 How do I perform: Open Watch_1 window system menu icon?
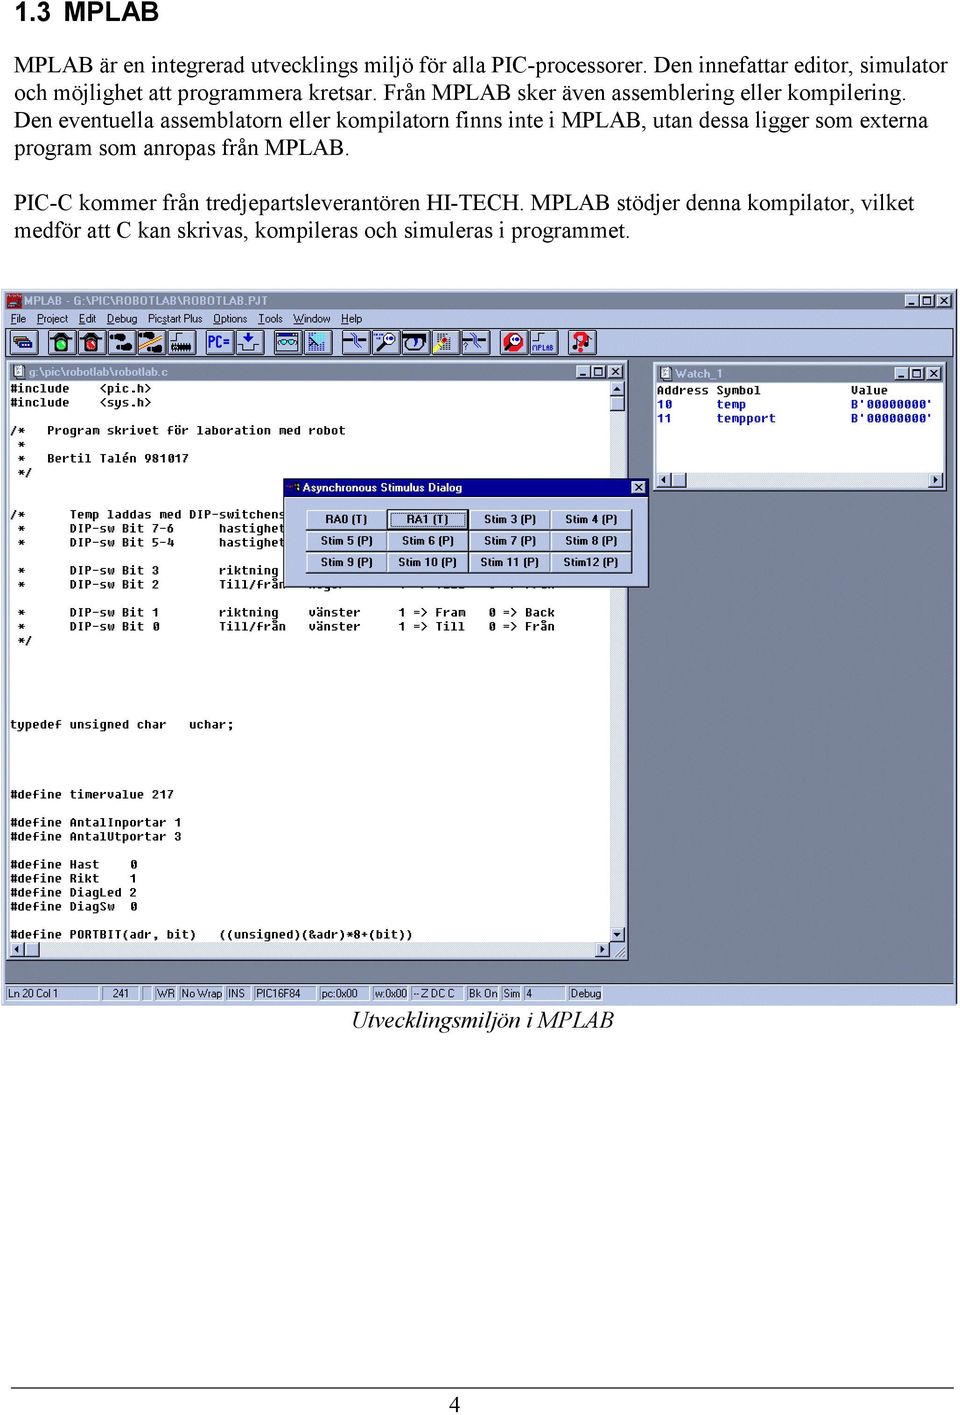(665, 373)
